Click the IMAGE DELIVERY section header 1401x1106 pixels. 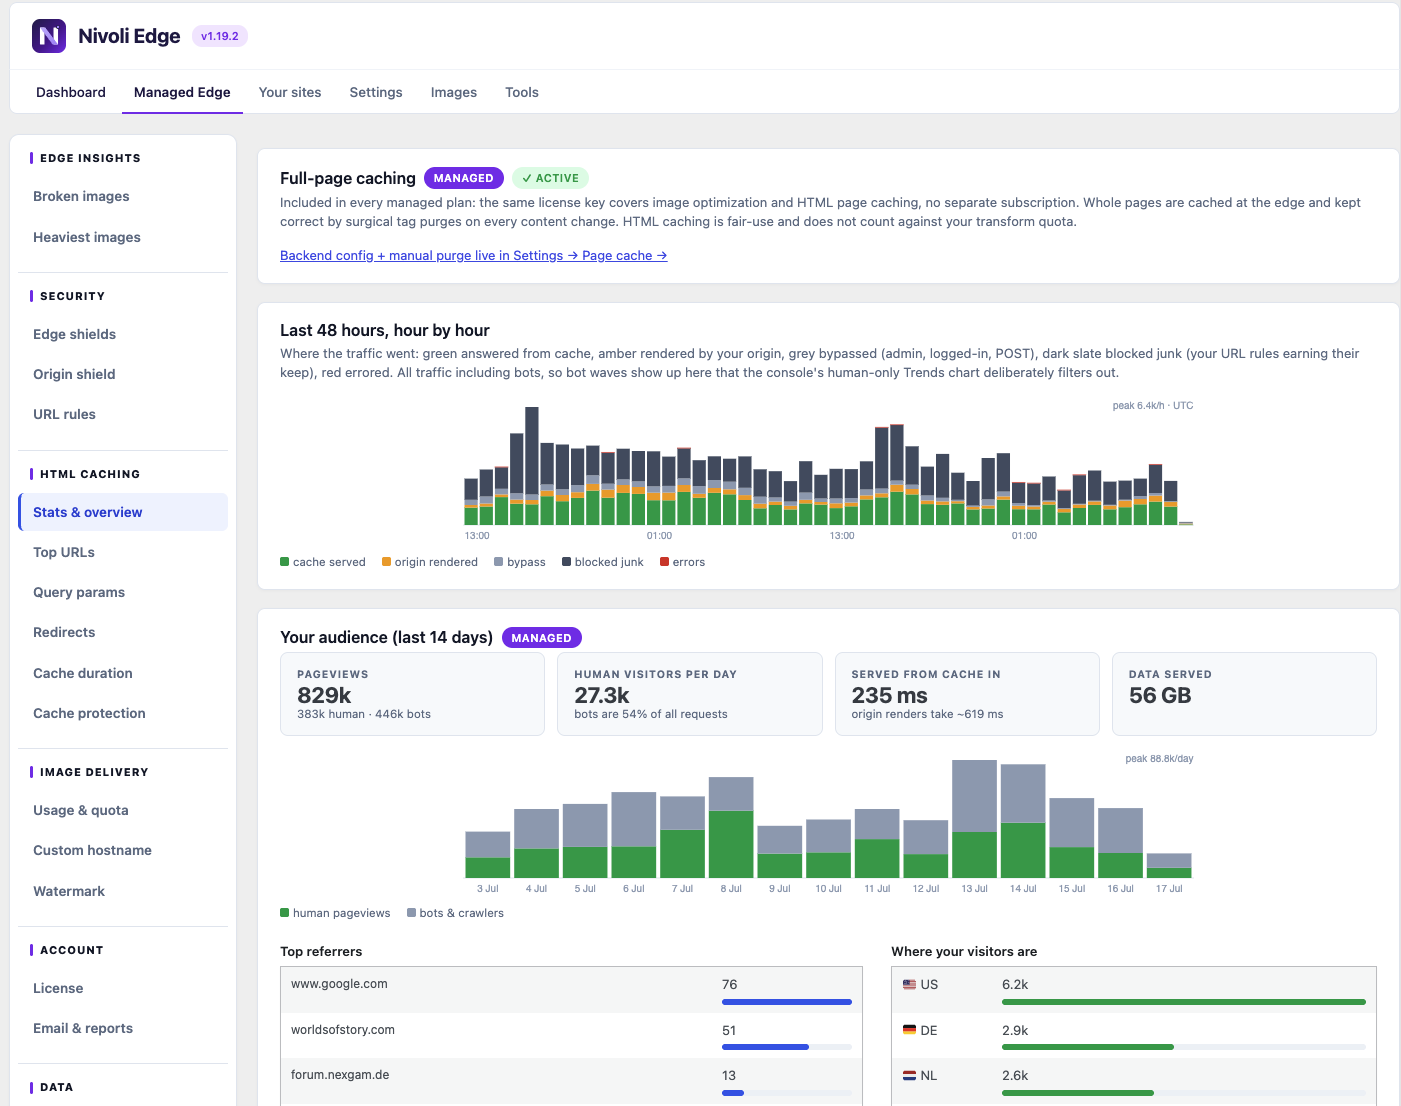[x=94, y=772]
